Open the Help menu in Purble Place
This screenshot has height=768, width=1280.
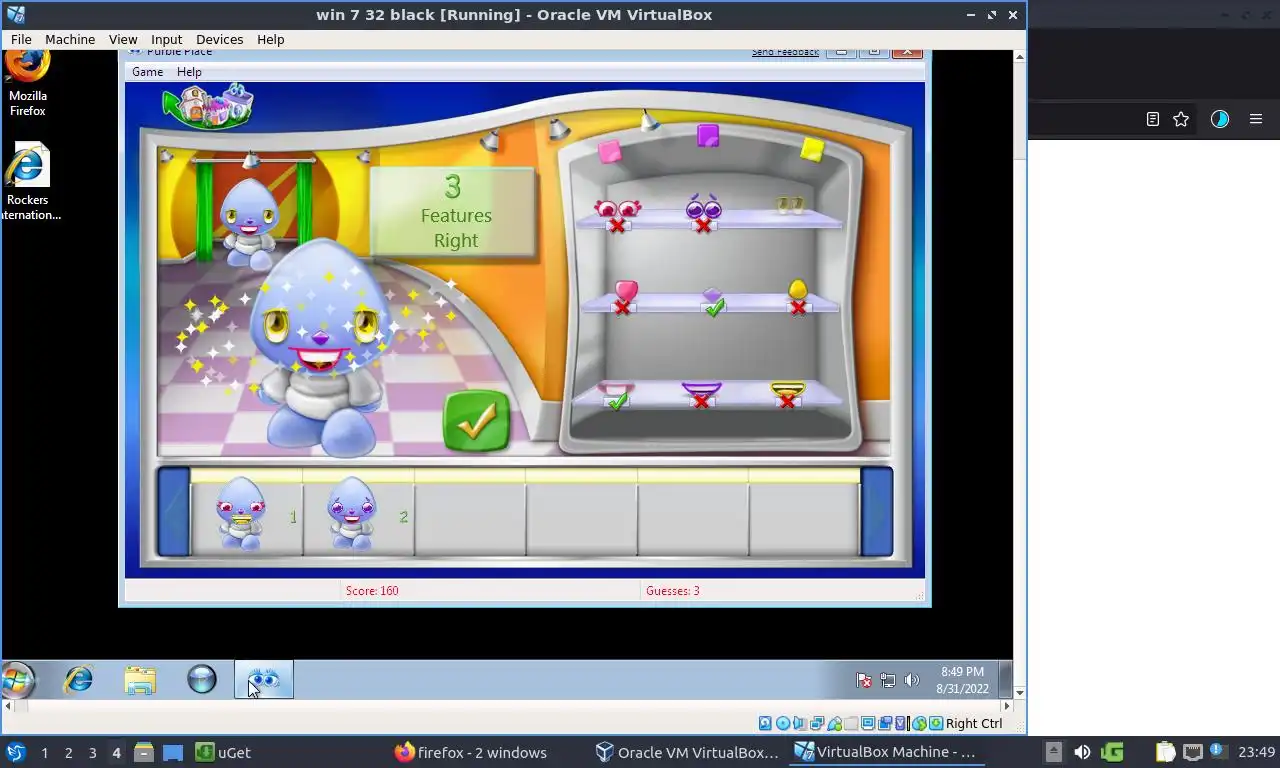tap(189, 72)
